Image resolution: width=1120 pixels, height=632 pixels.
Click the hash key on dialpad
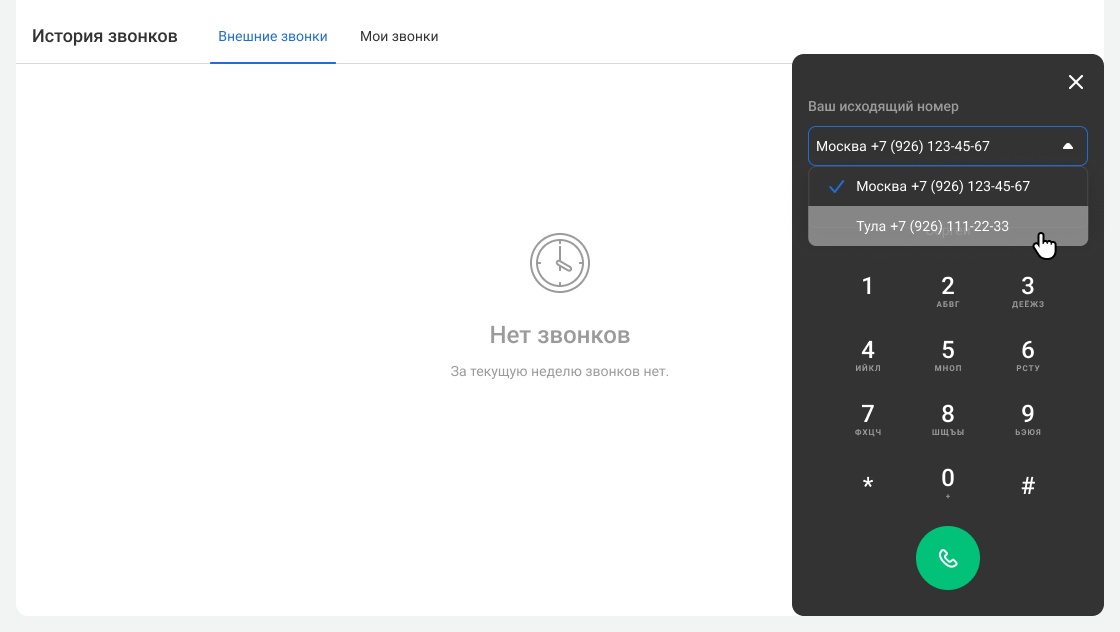pos(1027,486)
